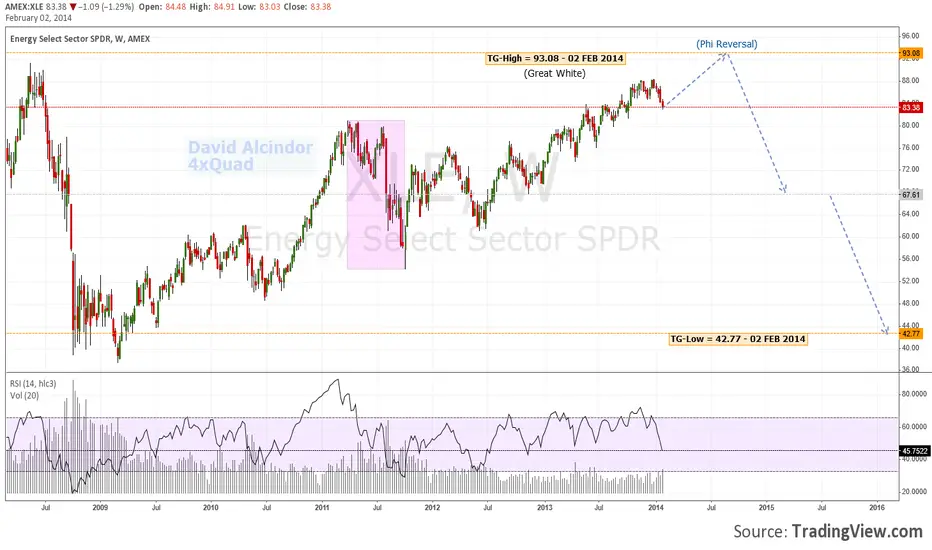Click the Open: 84.48 value in header
The width and height of the screenshot is (932, 550).
tap(163, 7)
